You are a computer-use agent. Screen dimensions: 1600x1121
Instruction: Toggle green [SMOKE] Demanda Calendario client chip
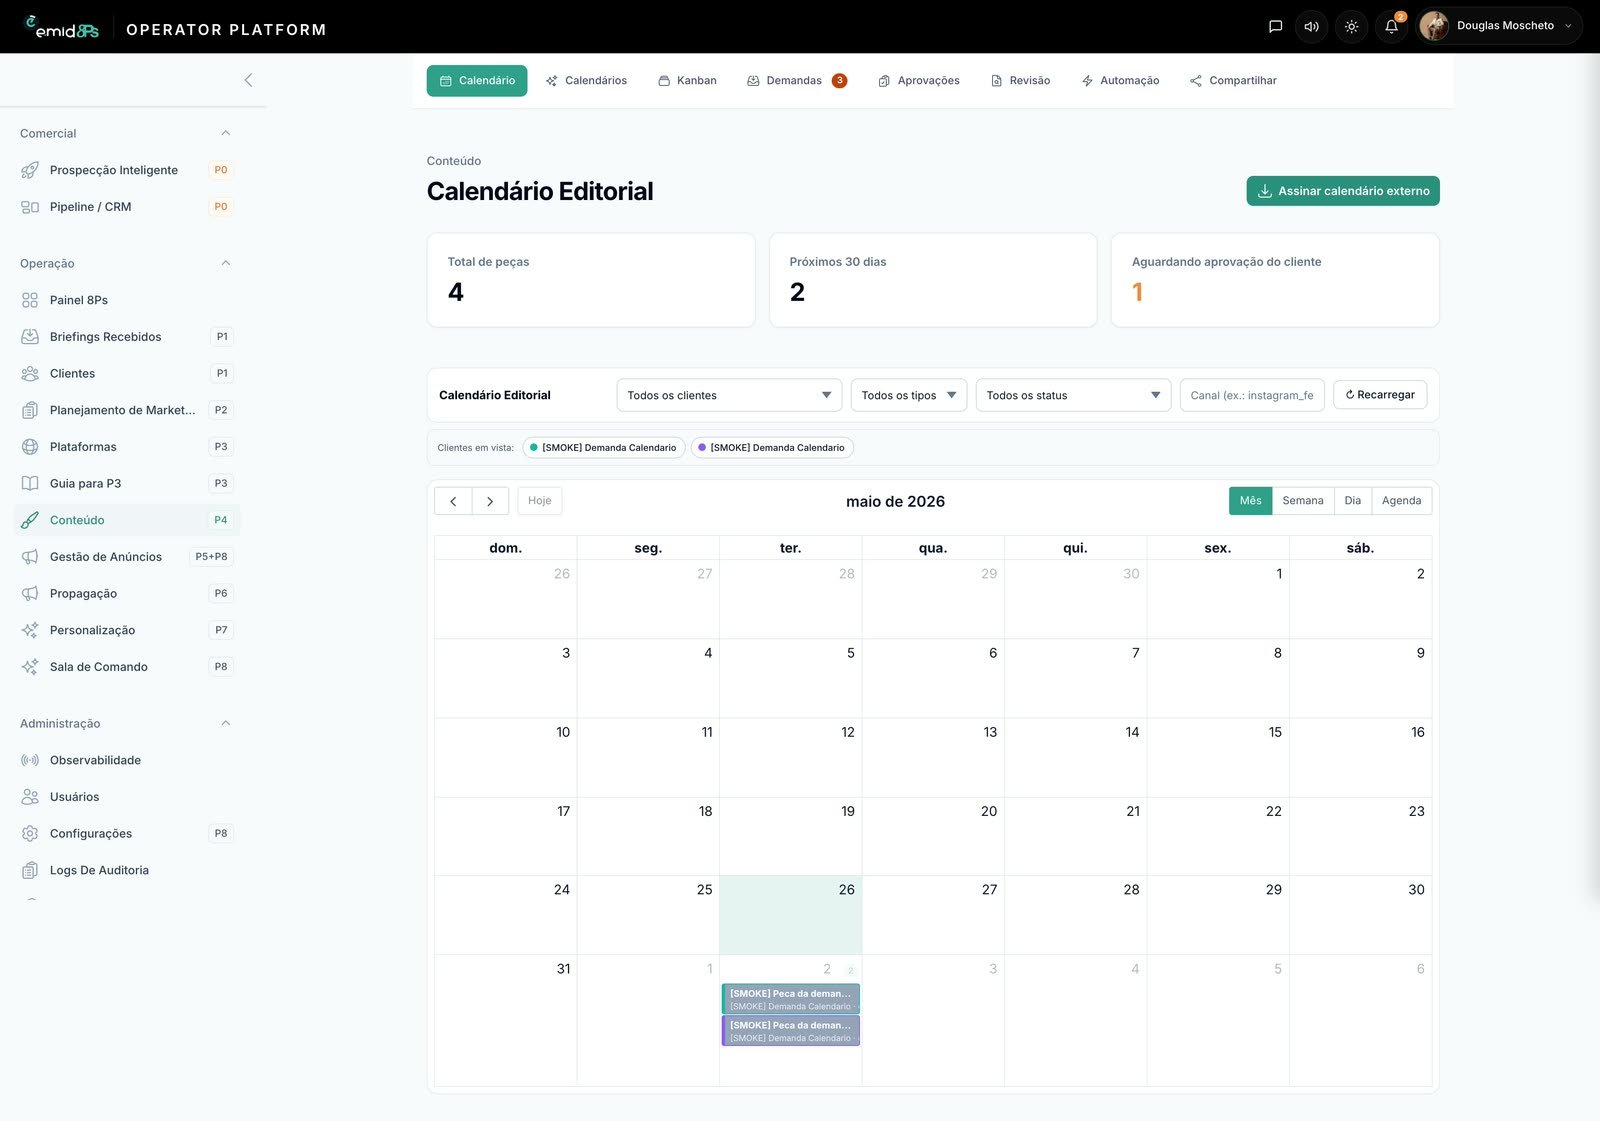pos(603,448)
